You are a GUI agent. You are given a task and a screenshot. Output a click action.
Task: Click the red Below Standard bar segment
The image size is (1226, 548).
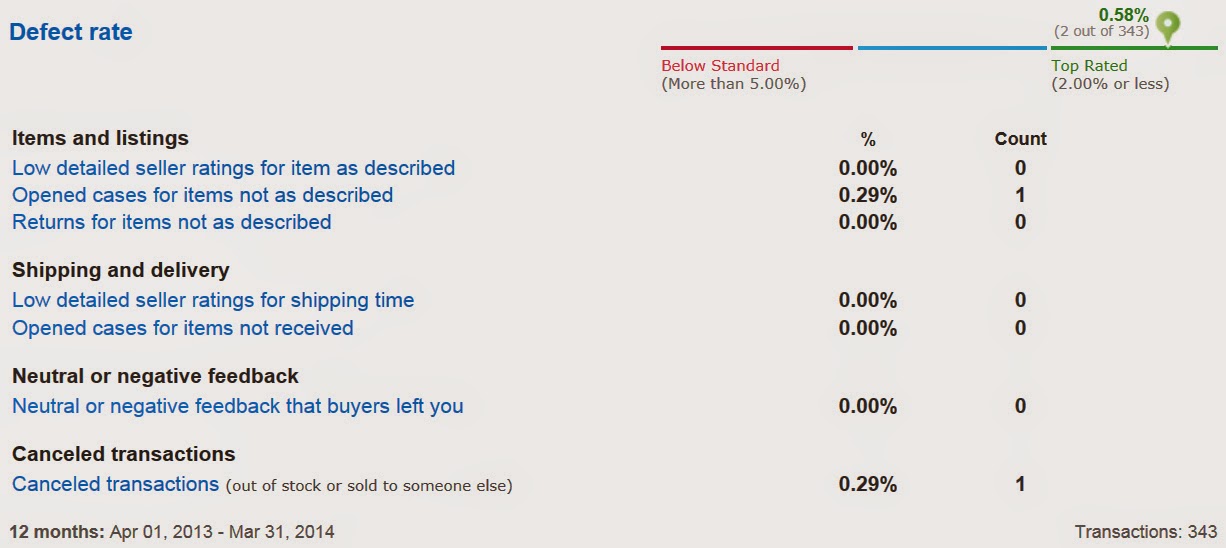pos(757,47)
